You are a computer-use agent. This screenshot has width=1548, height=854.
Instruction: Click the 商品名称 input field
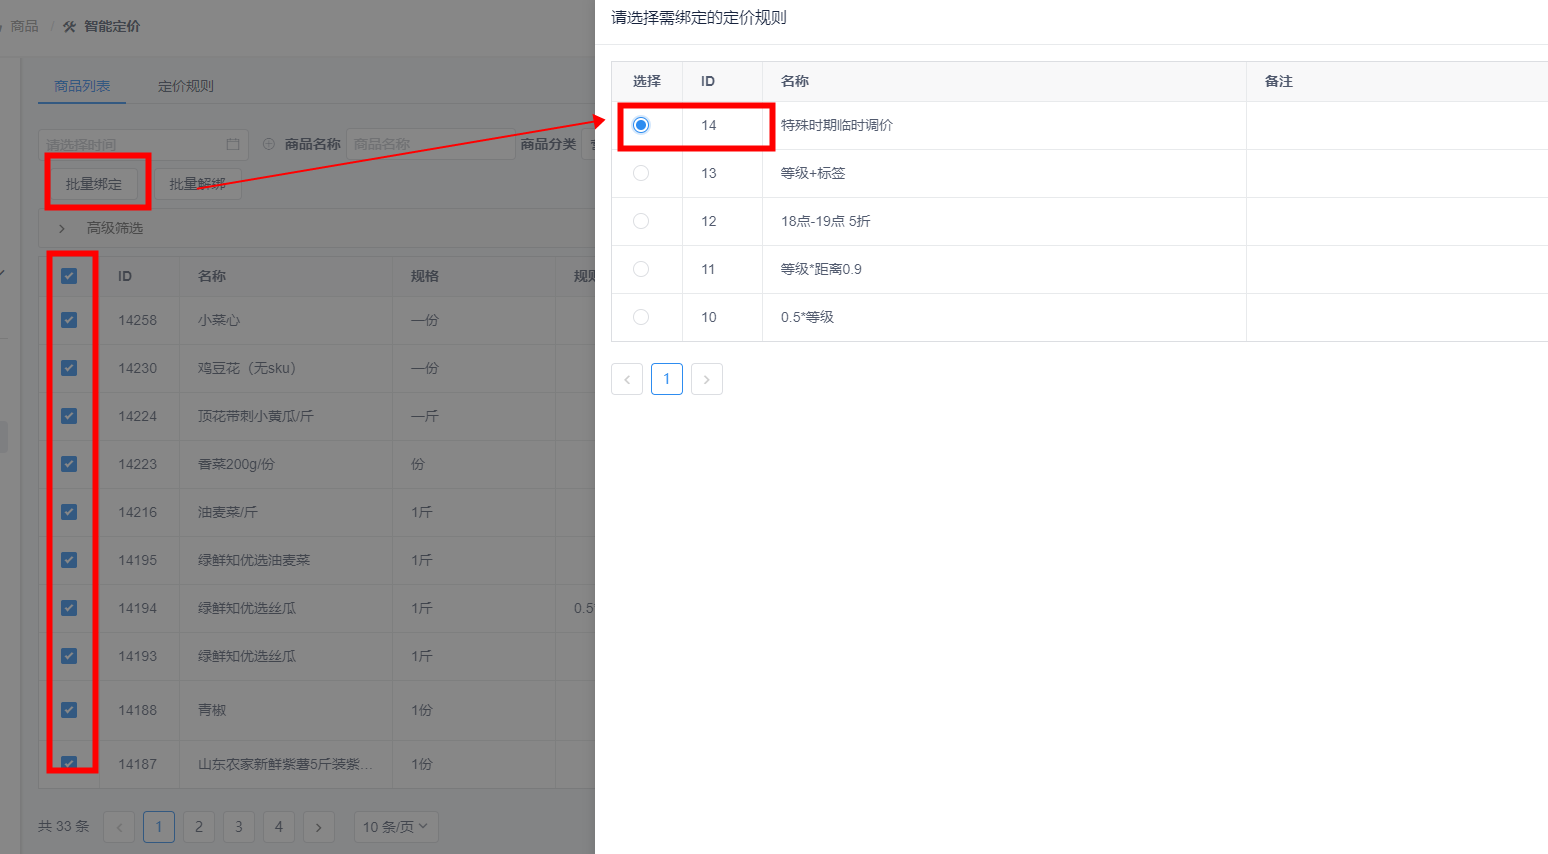430,144
